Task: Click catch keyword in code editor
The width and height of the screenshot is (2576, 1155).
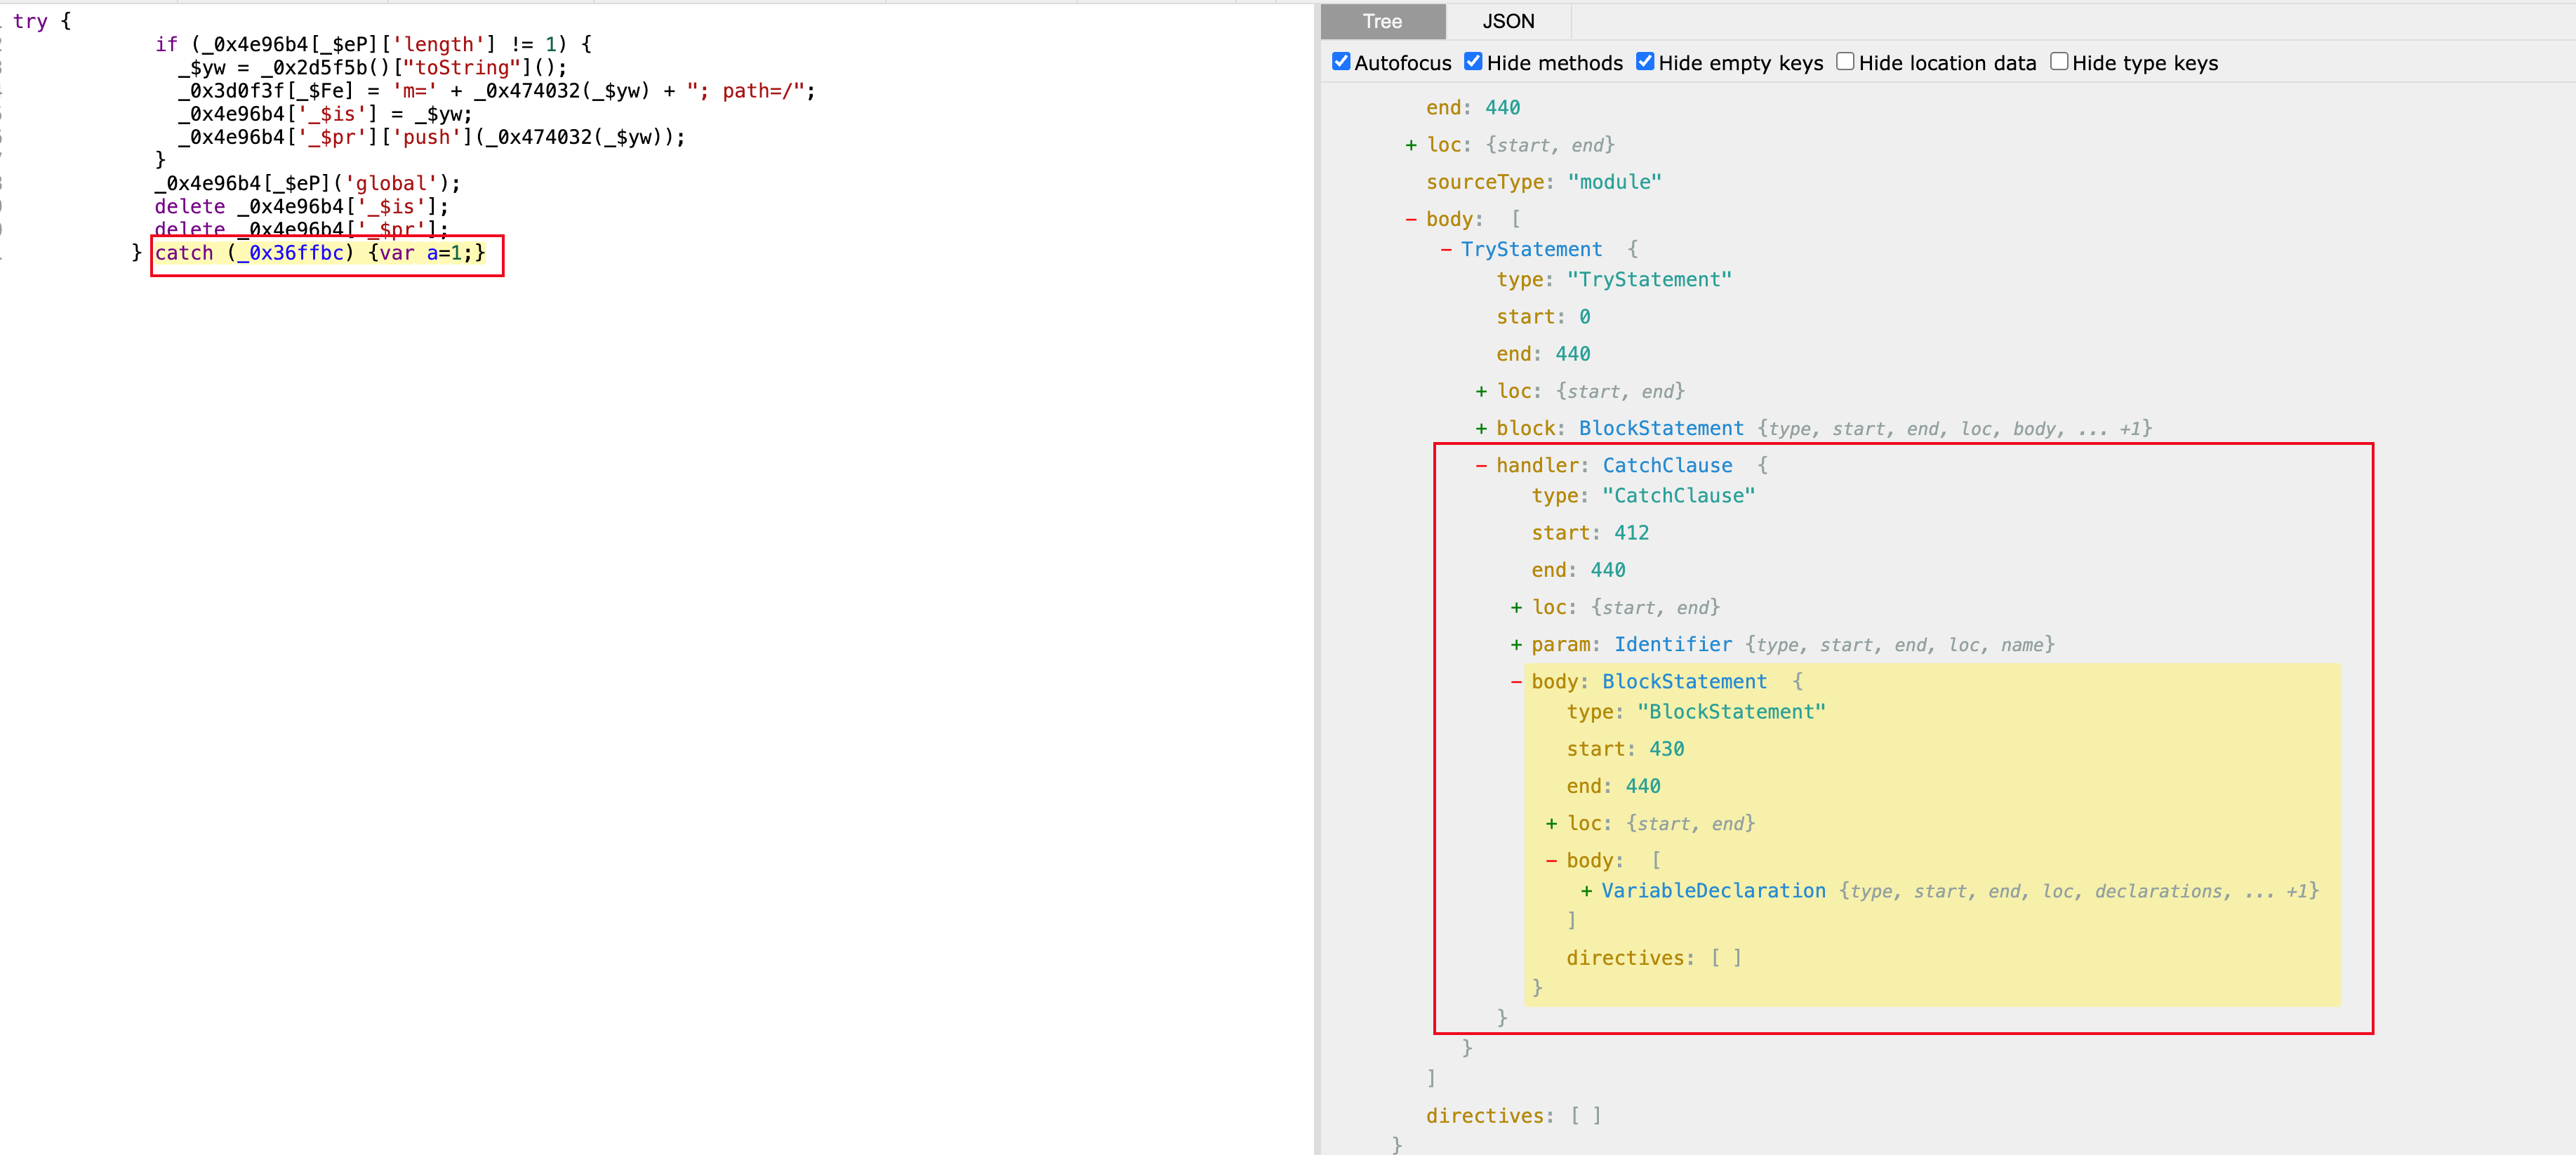Action: coord(184,253)
